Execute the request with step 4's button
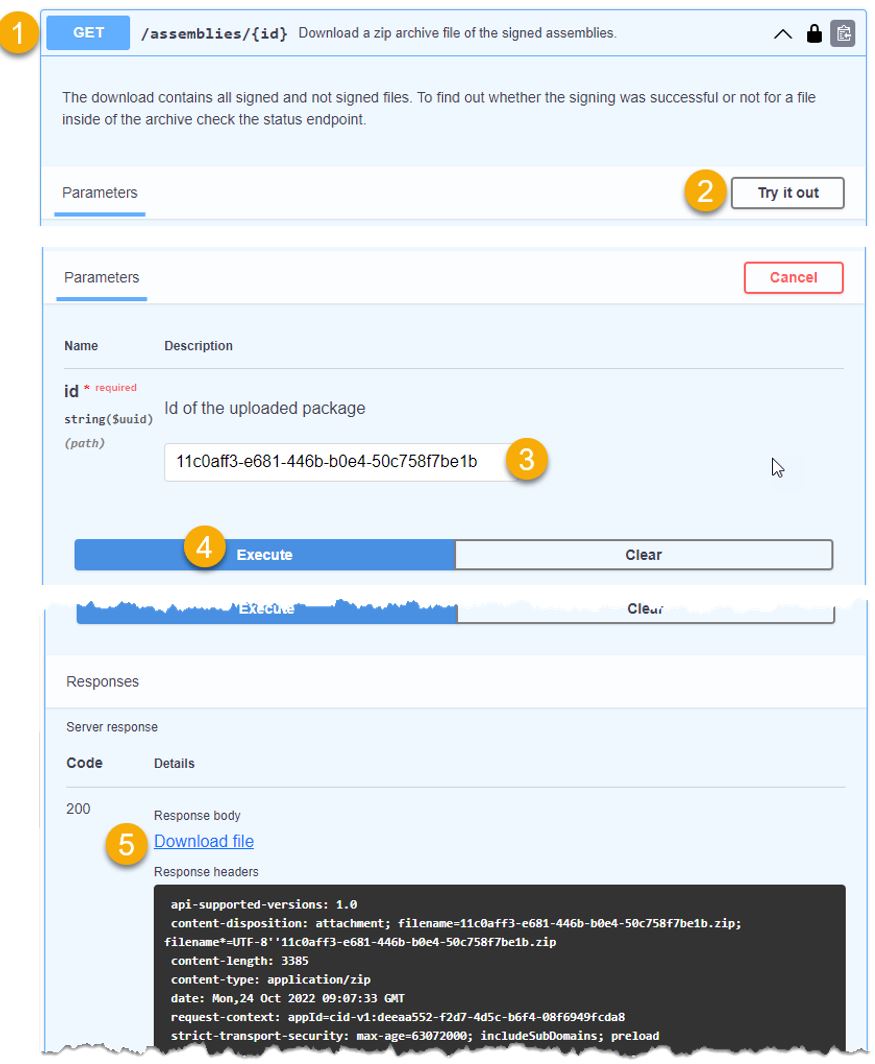Screen dimensions: 875x1064 tap(265, 555)
